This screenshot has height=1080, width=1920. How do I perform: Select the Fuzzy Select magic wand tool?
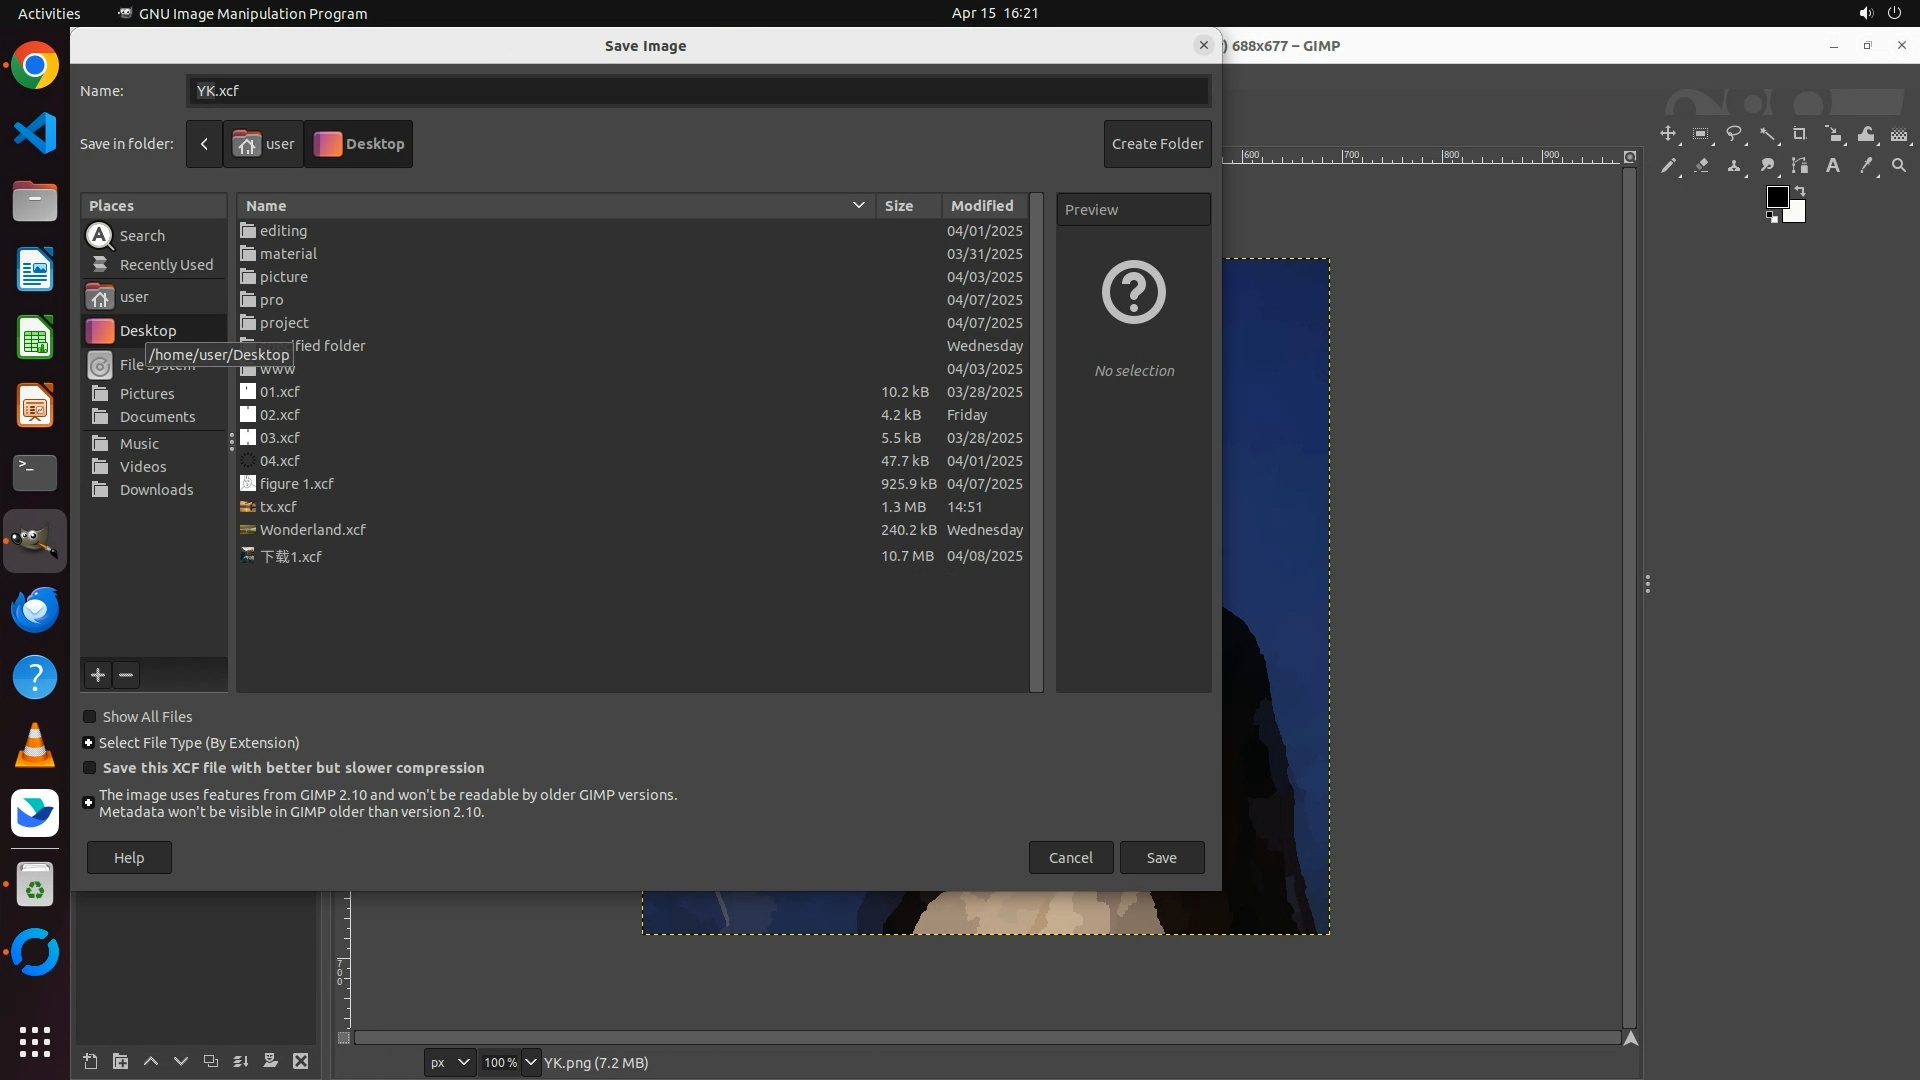1767,134
